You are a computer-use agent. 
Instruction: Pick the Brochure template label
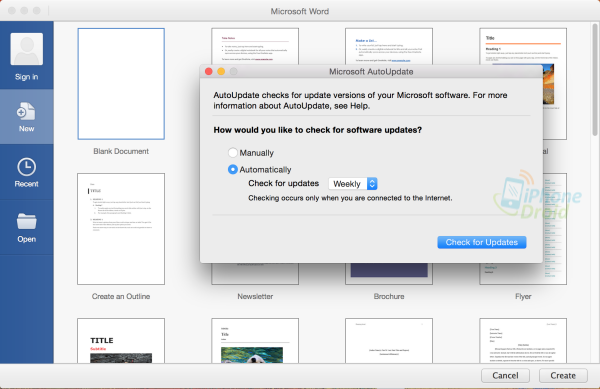tap(389, 296)
